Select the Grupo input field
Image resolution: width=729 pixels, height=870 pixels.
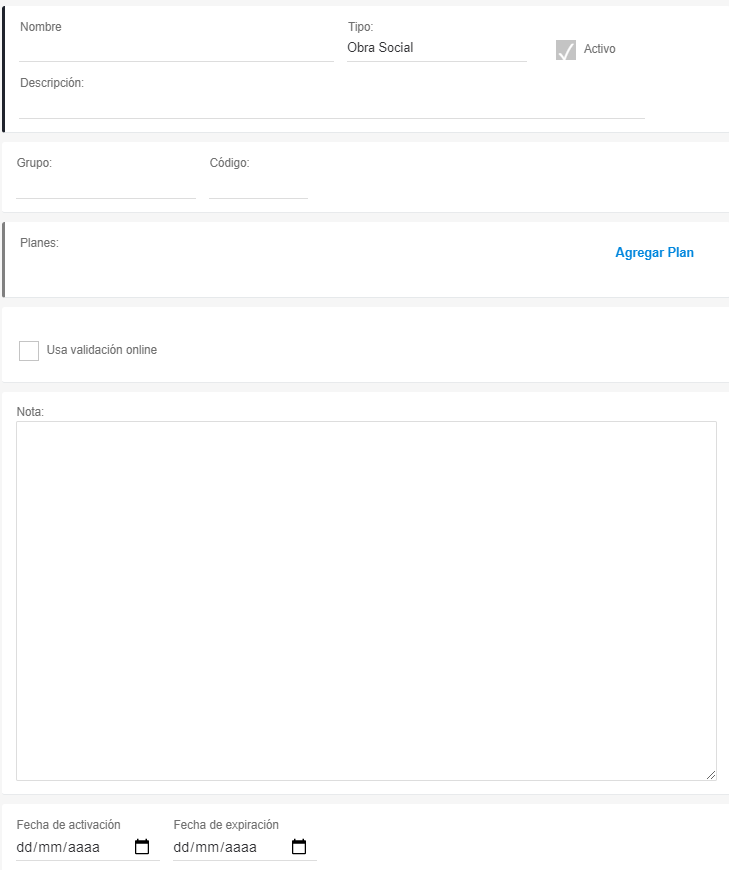[x=106, y=186]
